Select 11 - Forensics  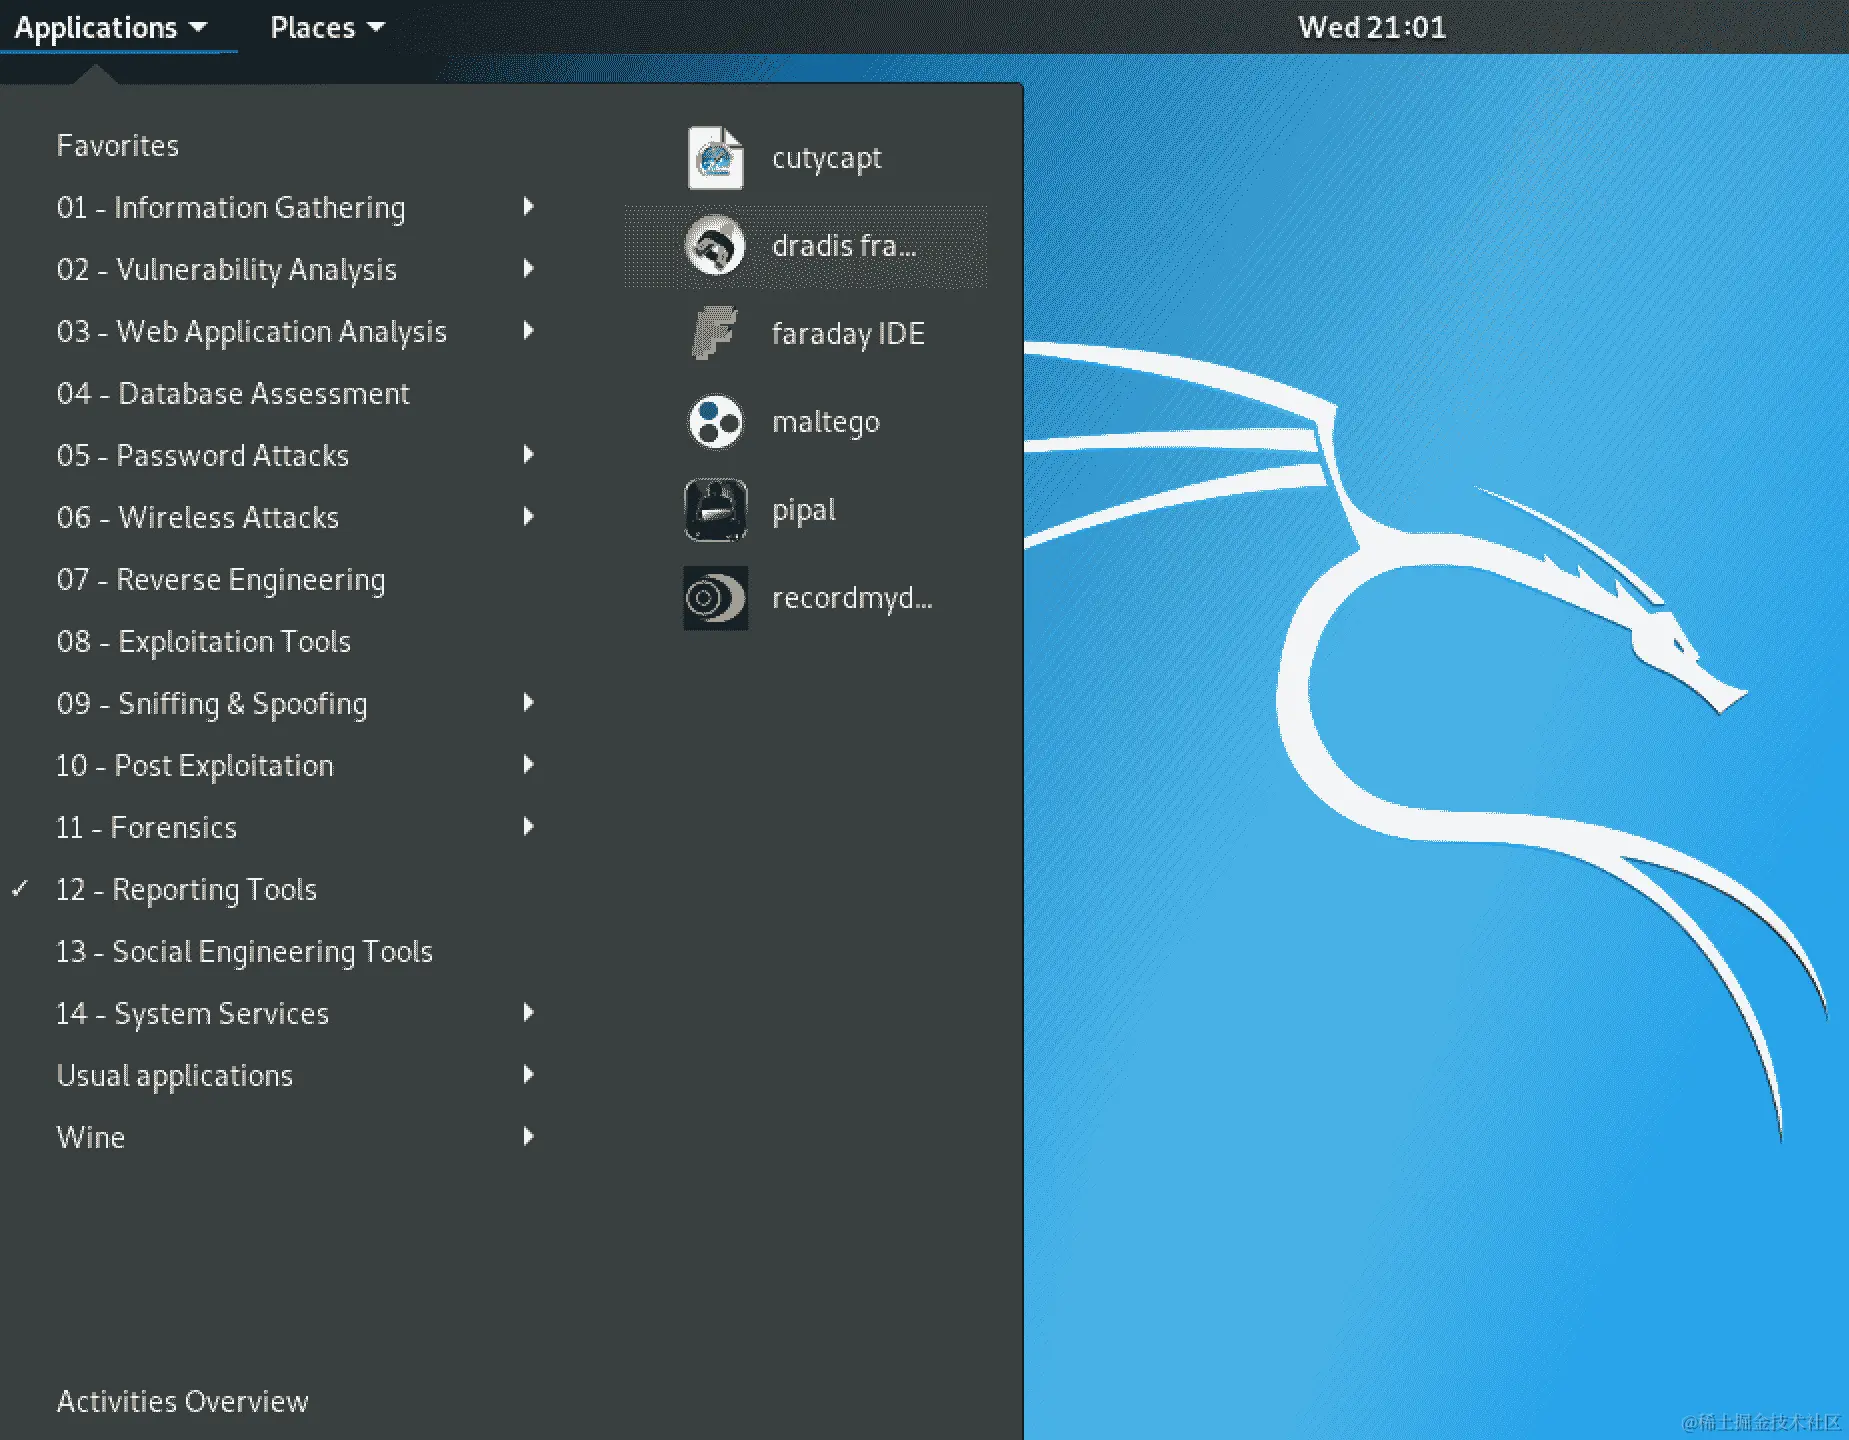147,828
